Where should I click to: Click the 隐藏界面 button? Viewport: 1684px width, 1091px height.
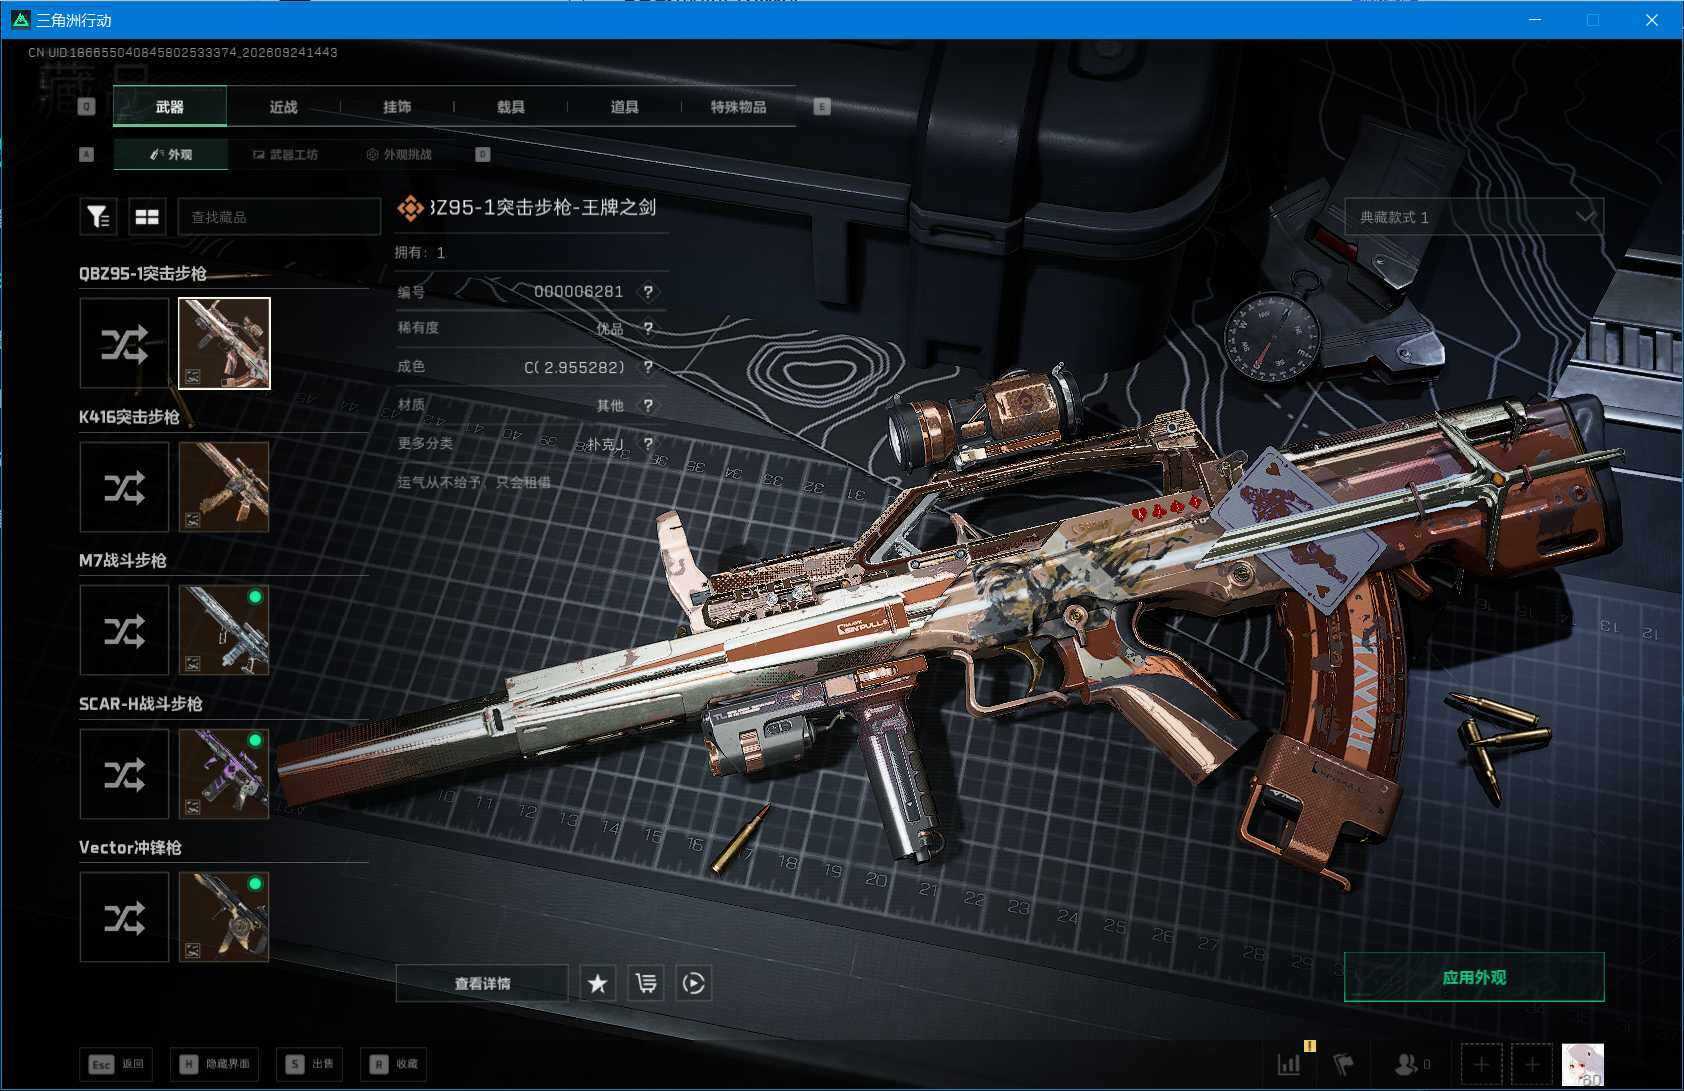click(216, 1064)
